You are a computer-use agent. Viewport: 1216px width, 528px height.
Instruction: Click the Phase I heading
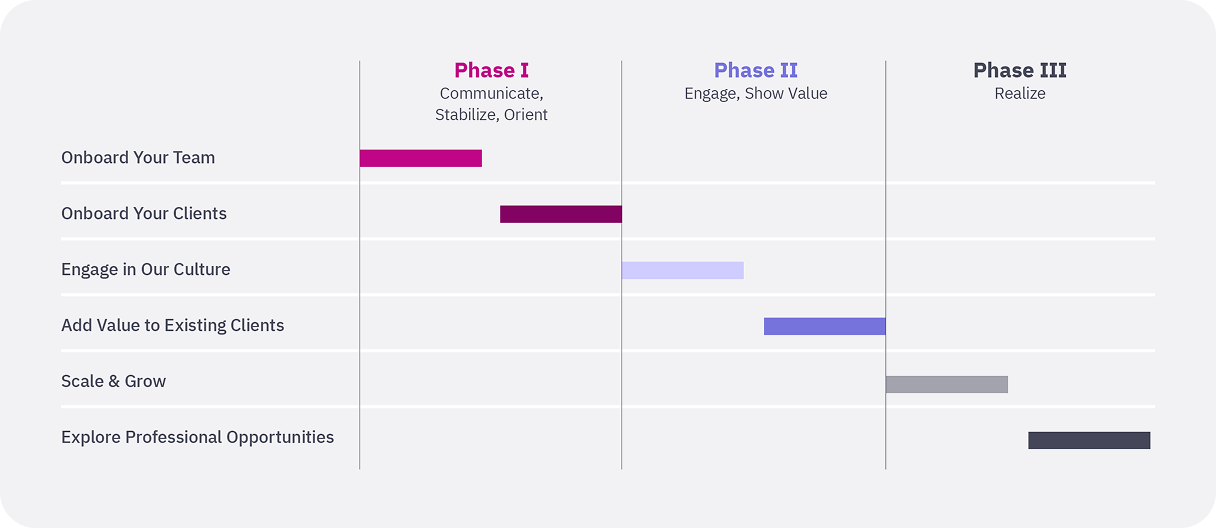[491, 70]
